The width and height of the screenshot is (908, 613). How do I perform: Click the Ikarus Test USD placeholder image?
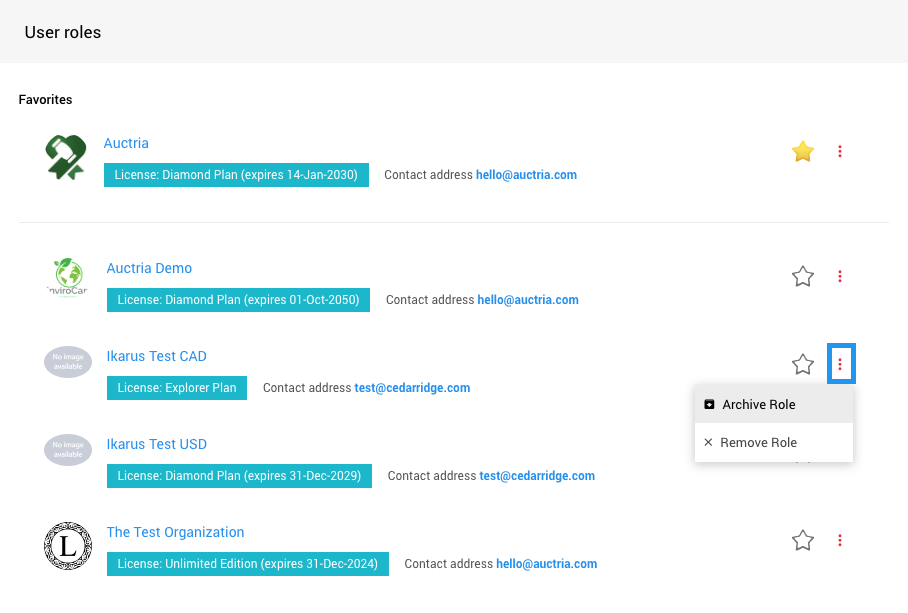[68, 450]
